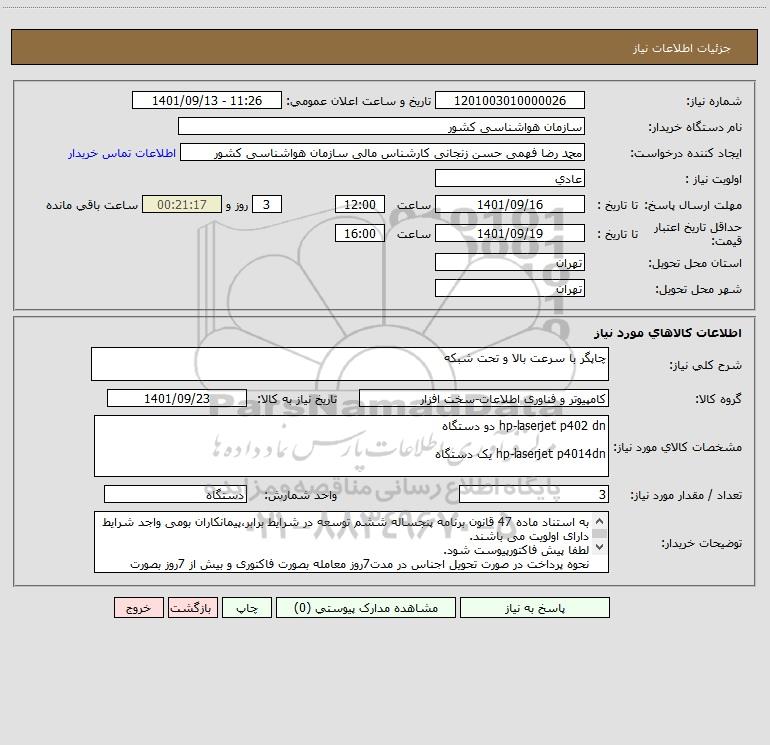Click general description field چاپگر با سرعت بالا
Screen dimensions: 770x745
pyautogui.click(x=350, y=364)
